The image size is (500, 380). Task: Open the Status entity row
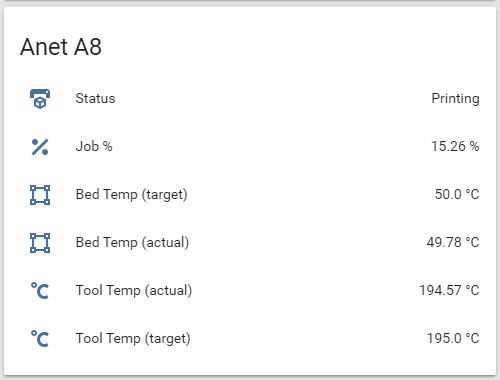[250, 99]
